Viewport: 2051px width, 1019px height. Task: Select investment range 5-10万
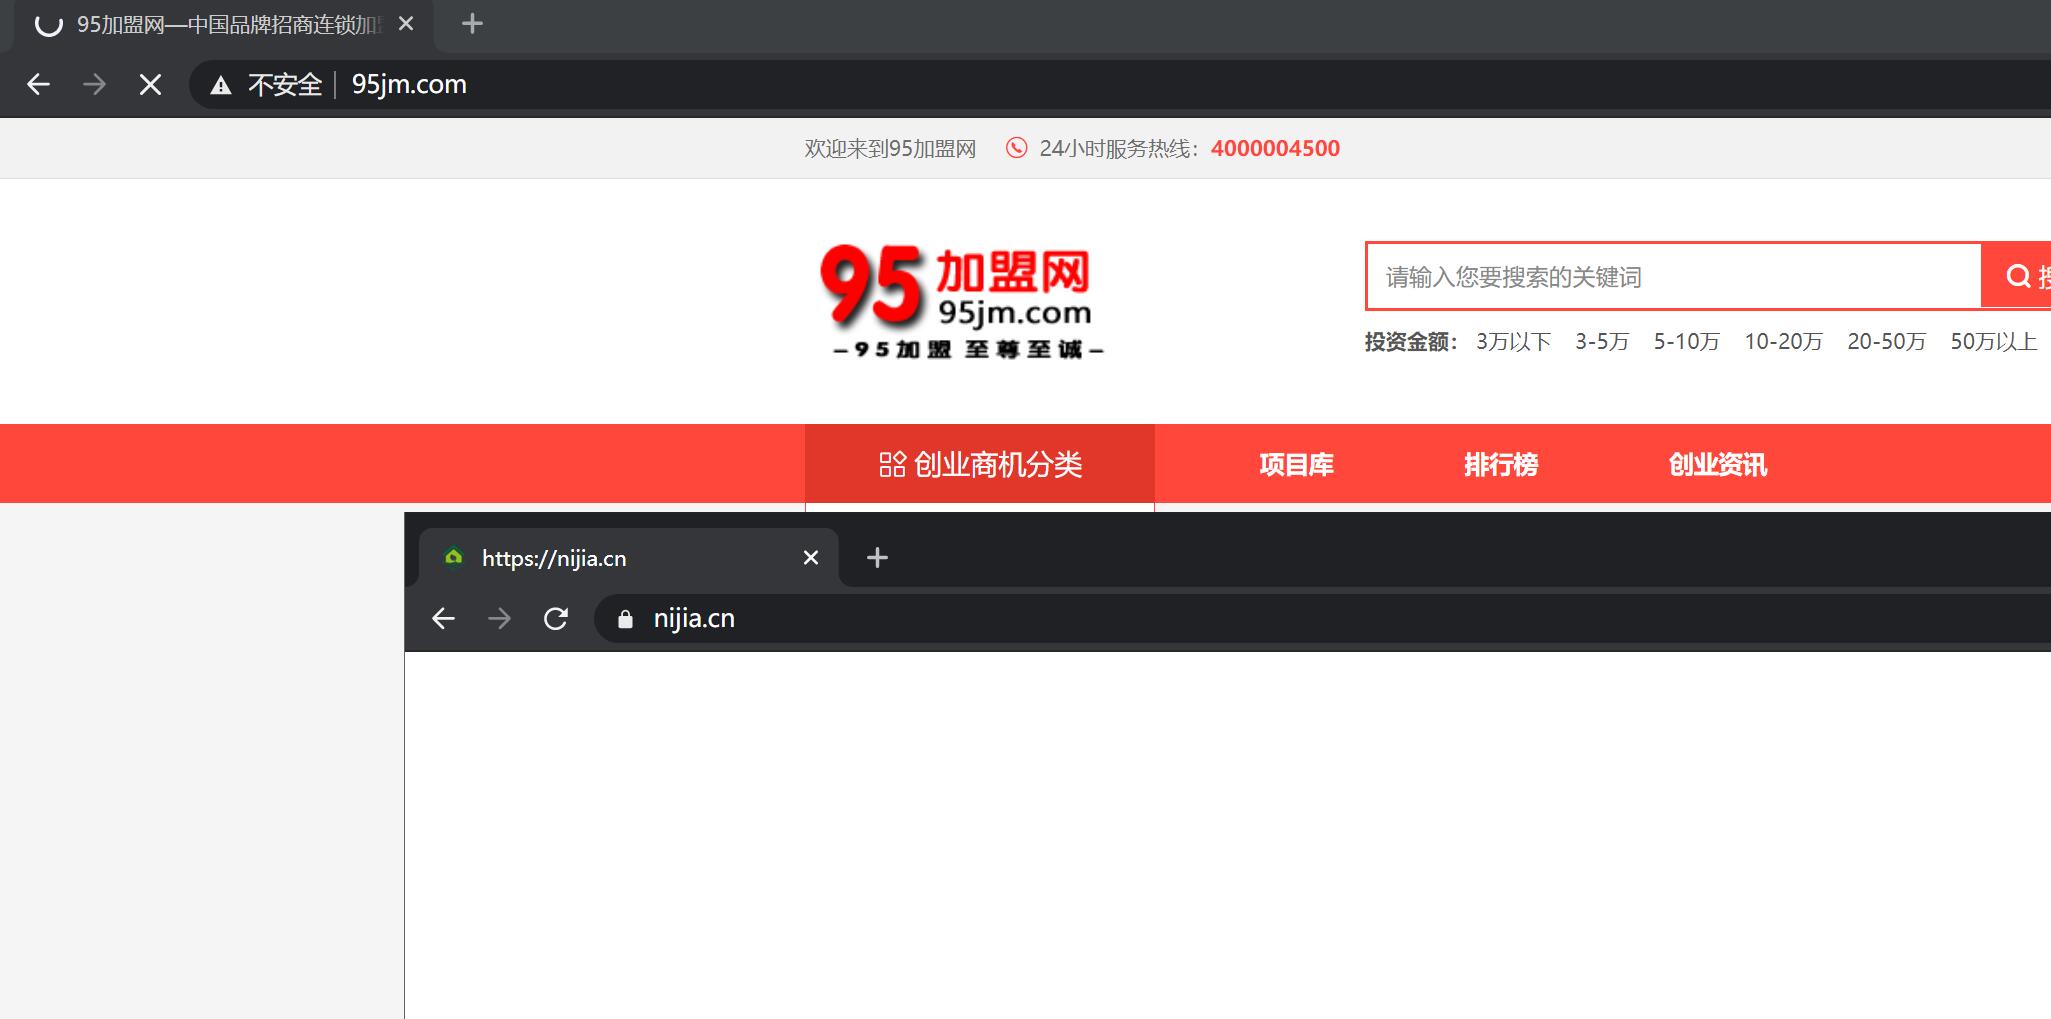pyautogui.click(x=1686, y=342)
